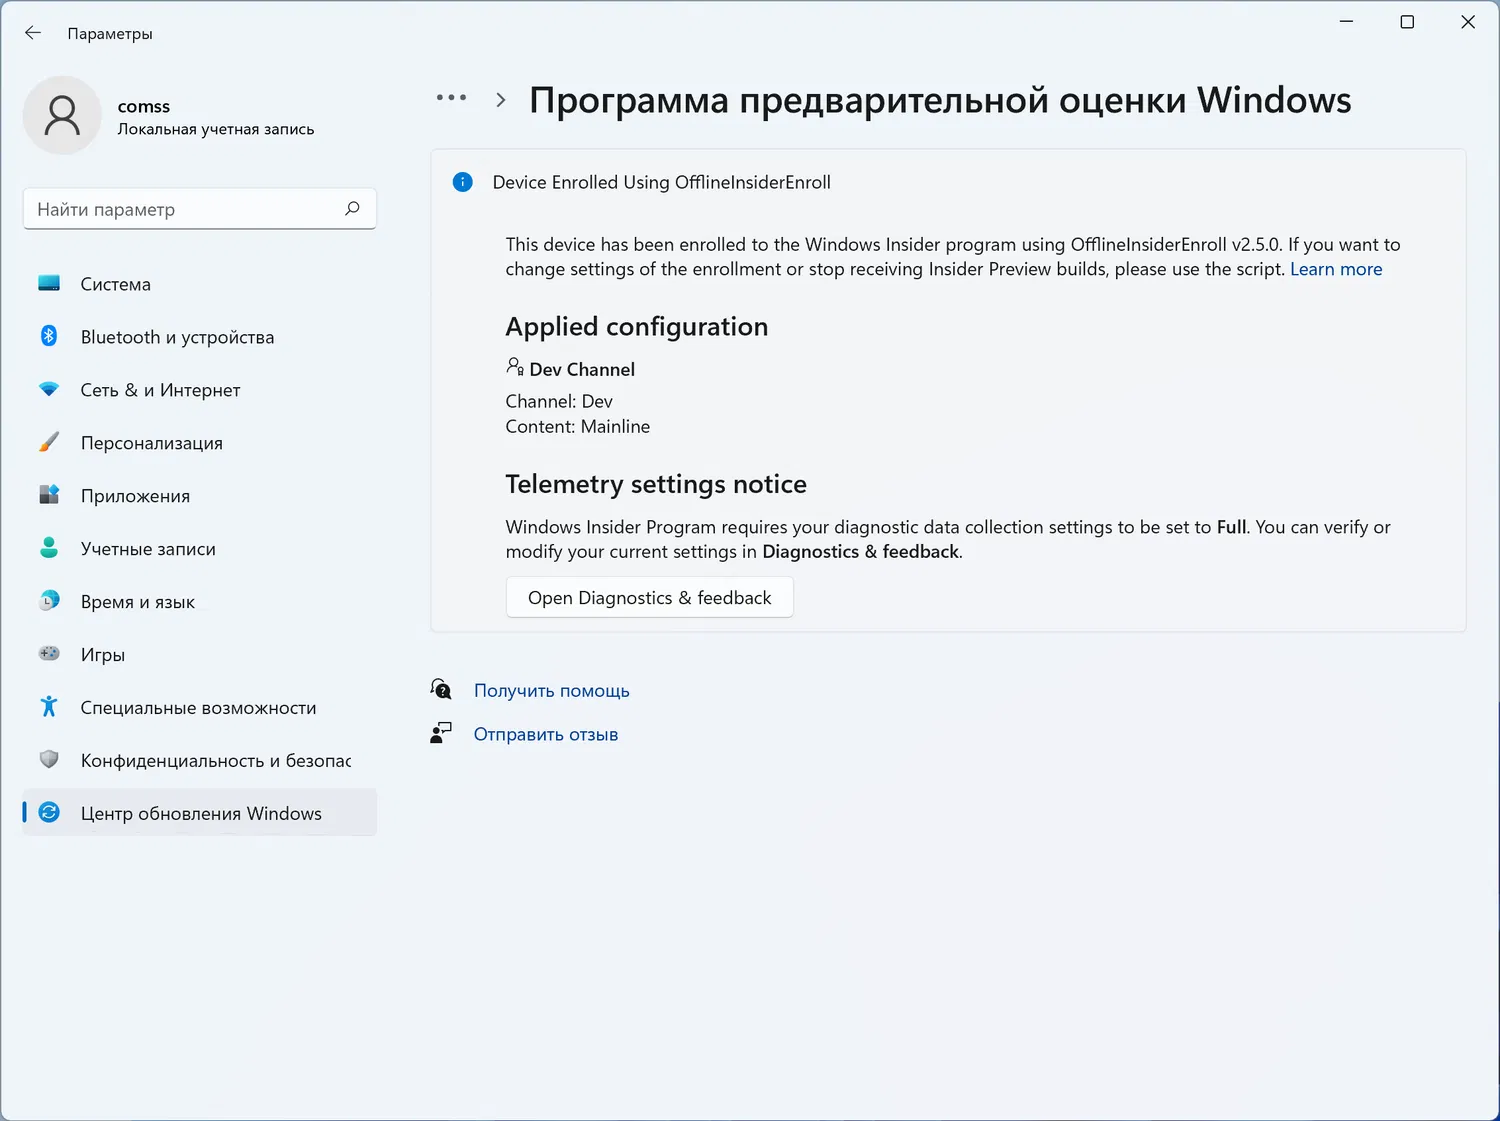Image resolution: width=1500 pixels, height=1121 pixels.
Task: Click the breadcrumb chevron arrow
Action: [501, 100]
